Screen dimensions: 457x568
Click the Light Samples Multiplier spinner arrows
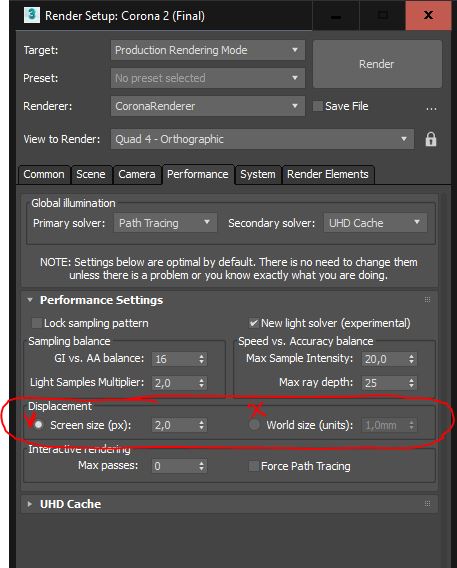[x=202, y=383]
